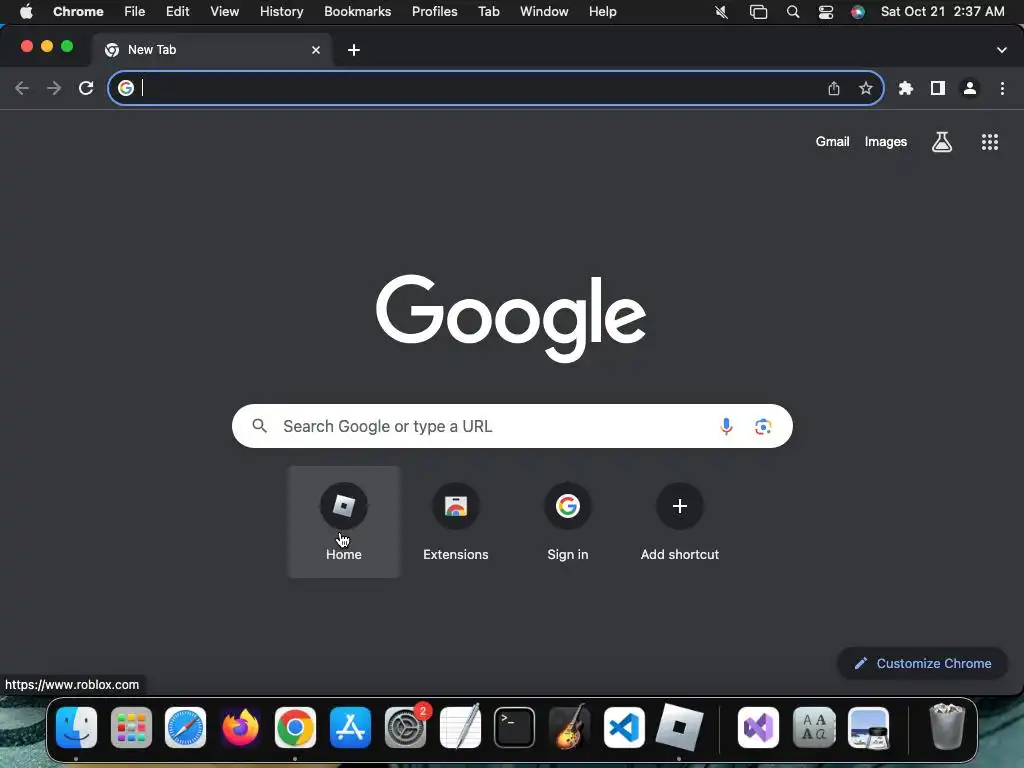This screenshot has height=768, width=1024.
Task: Click the Add shortcut plus tile
Action: [x=680, y=521]
